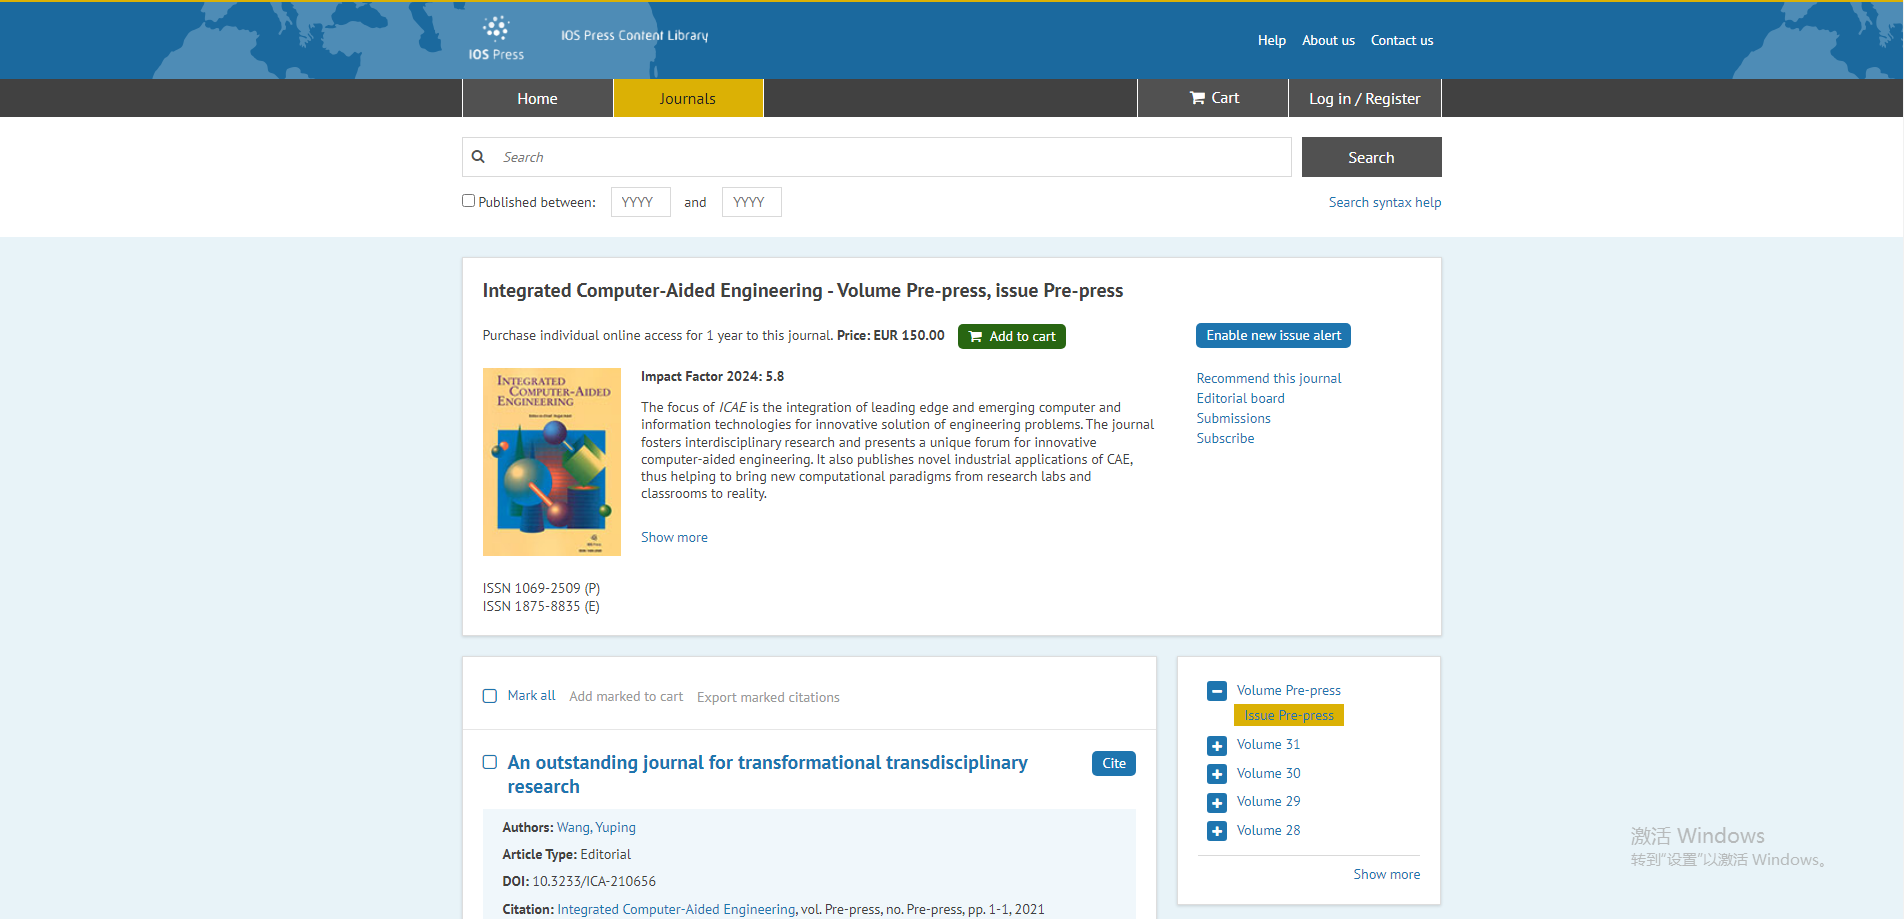Open the Editorial board link

tap(1241, 398)
